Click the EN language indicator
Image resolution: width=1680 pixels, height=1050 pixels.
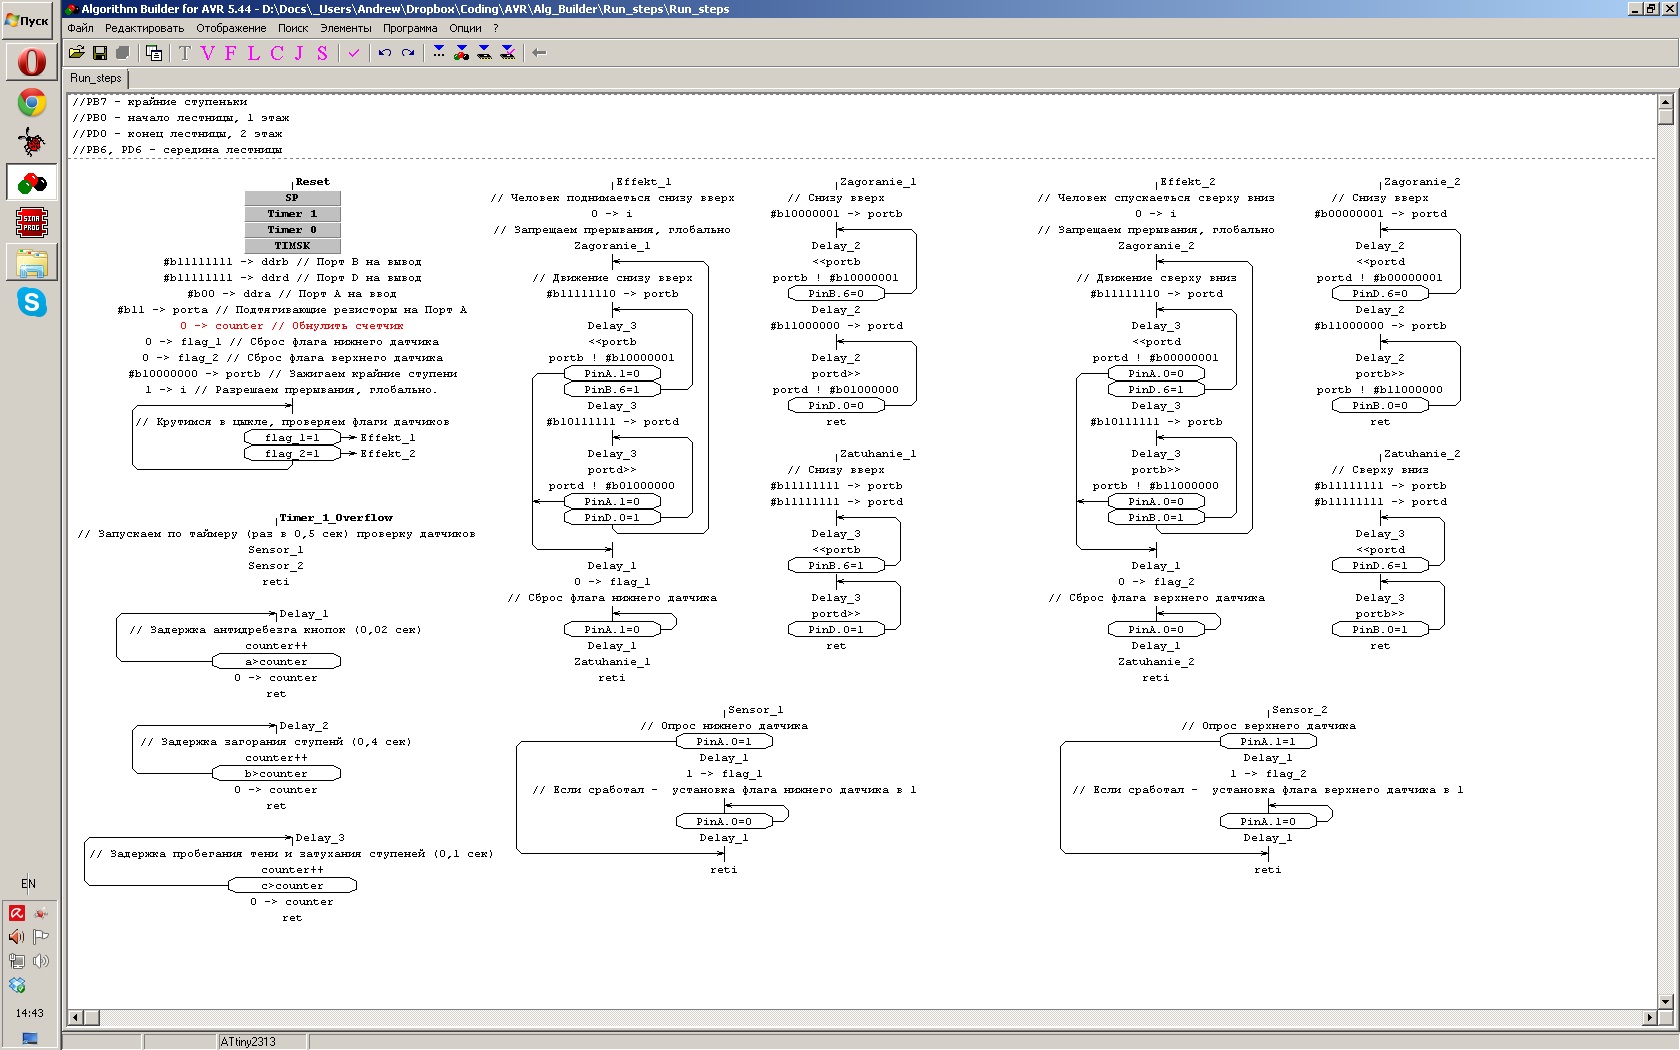coord(28,883)
